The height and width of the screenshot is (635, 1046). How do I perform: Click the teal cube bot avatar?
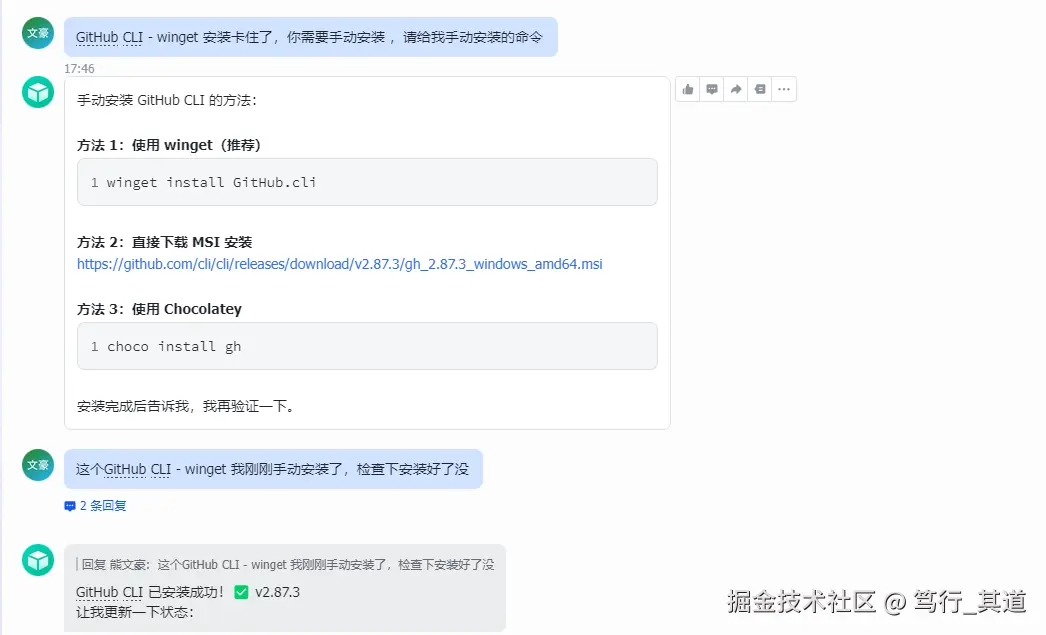coord(37,91)
